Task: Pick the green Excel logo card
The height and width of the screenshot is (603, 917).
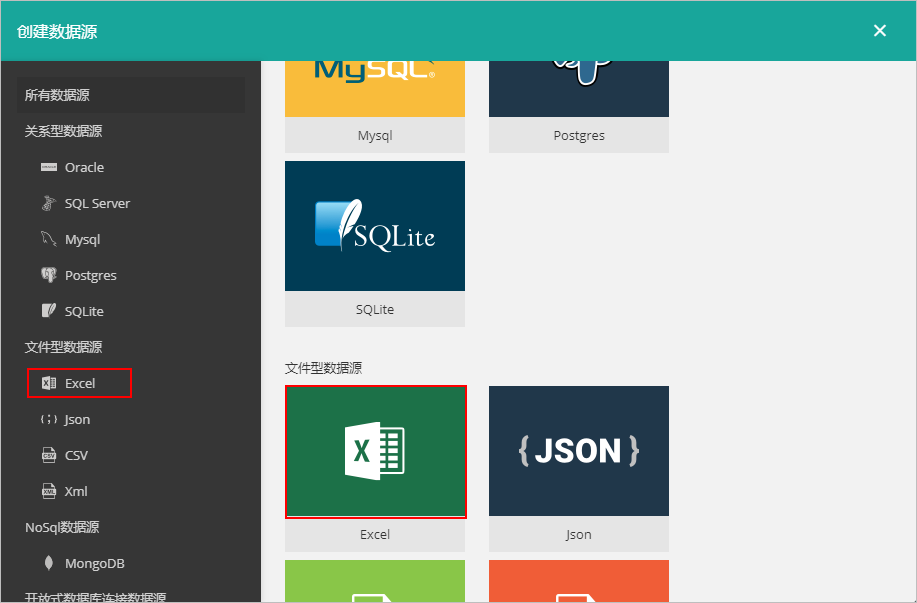Action: click(375, 451)
